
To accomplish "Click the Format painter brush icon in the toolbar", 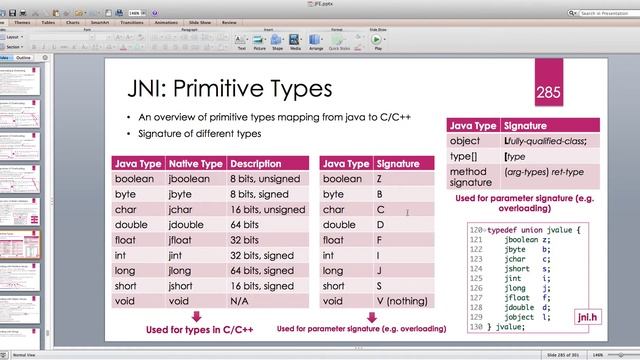I will click(67, 13).
